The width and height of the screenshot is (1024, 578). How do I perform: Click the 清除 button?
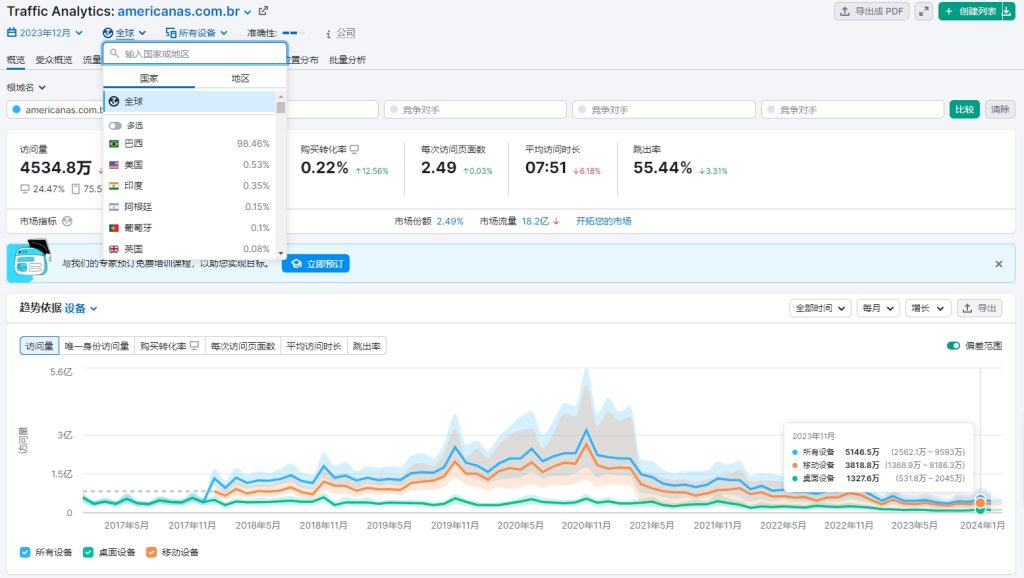click(1000, 110)
